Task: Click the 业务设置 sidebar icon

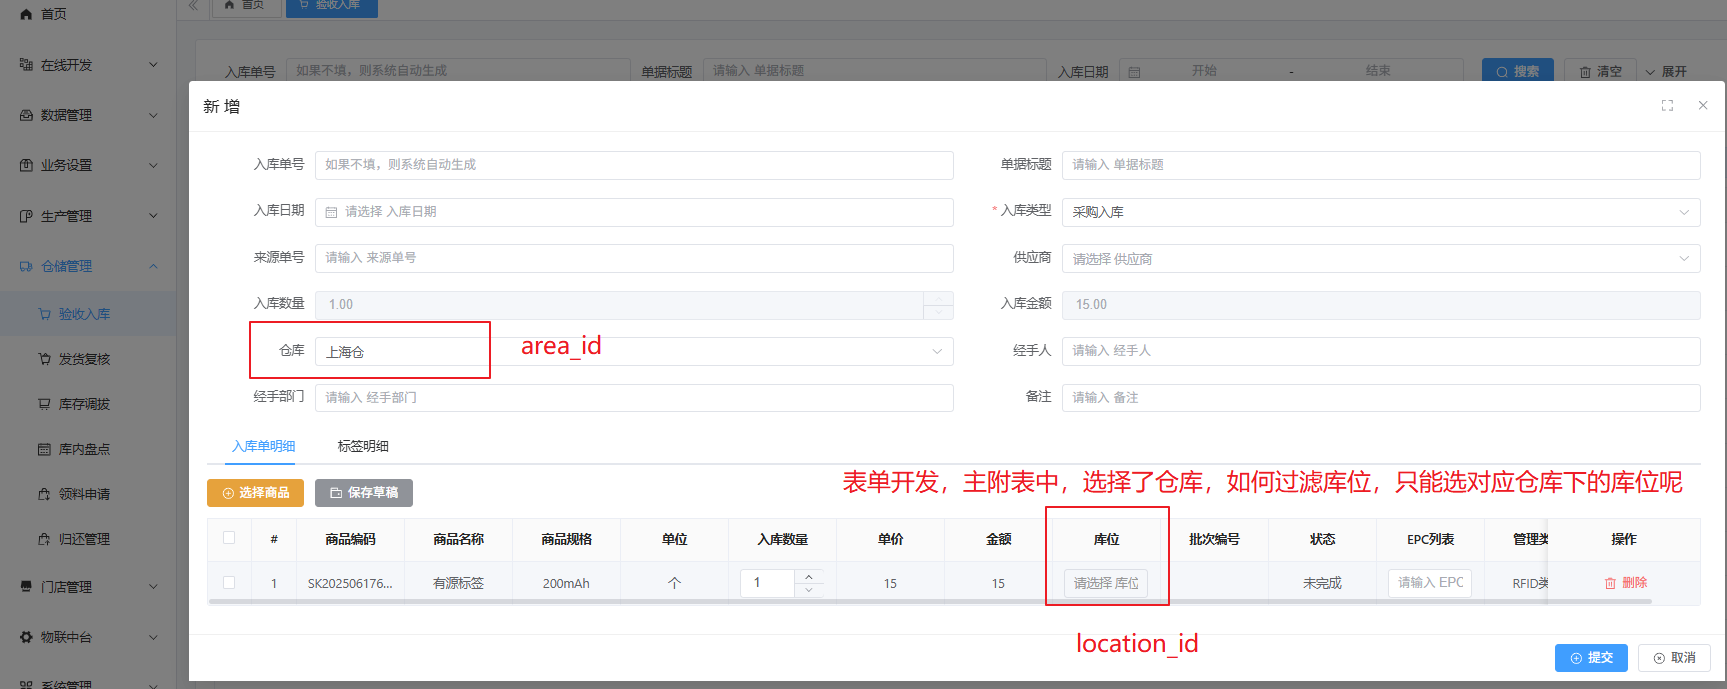Action: click(26, 165)
